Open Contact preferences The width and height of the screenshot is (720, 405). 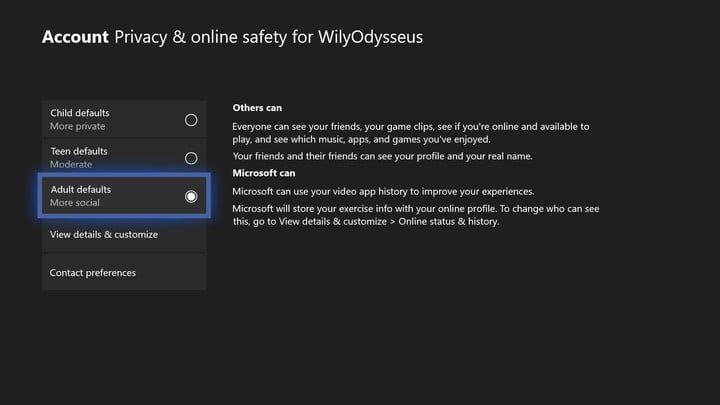click(x=93, y=273)
